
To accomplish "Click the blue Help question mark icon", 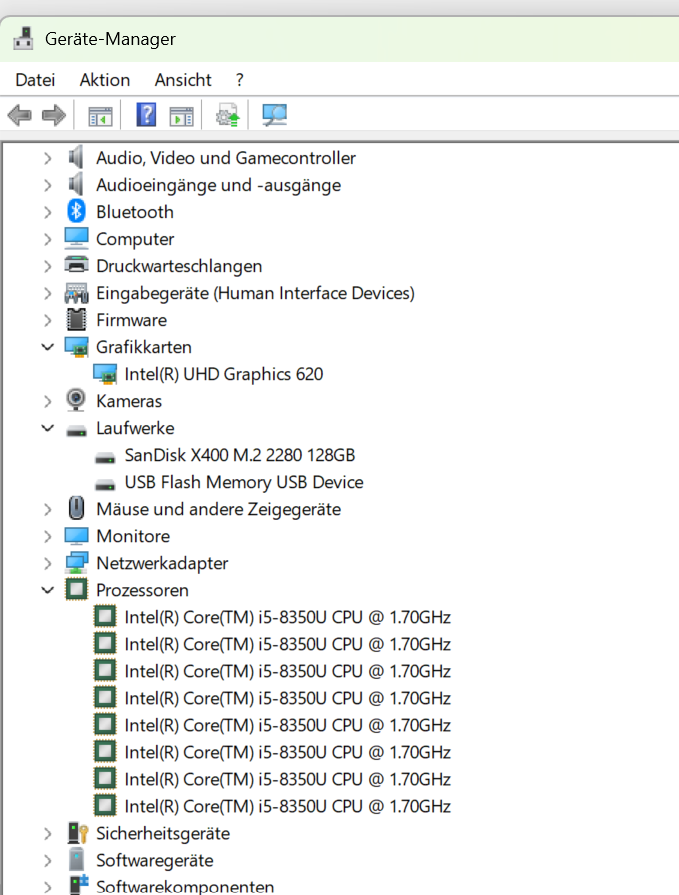I will 146,115.
